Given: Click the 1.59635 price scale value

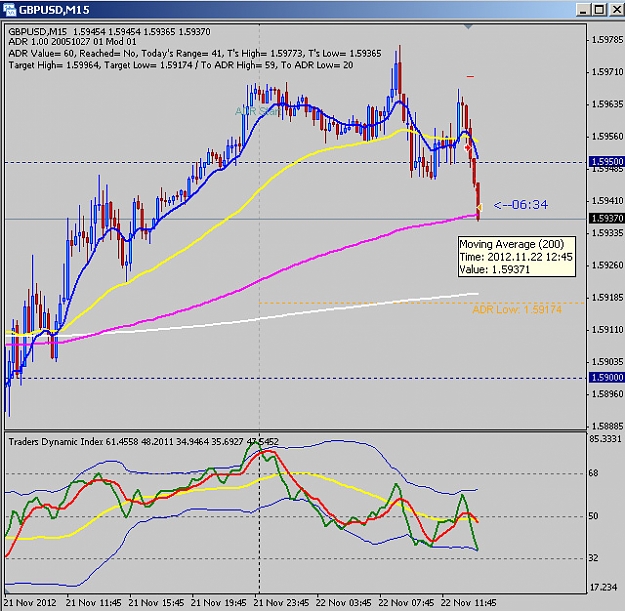Looking at the screenshot, I should click(x=607, y=104).
